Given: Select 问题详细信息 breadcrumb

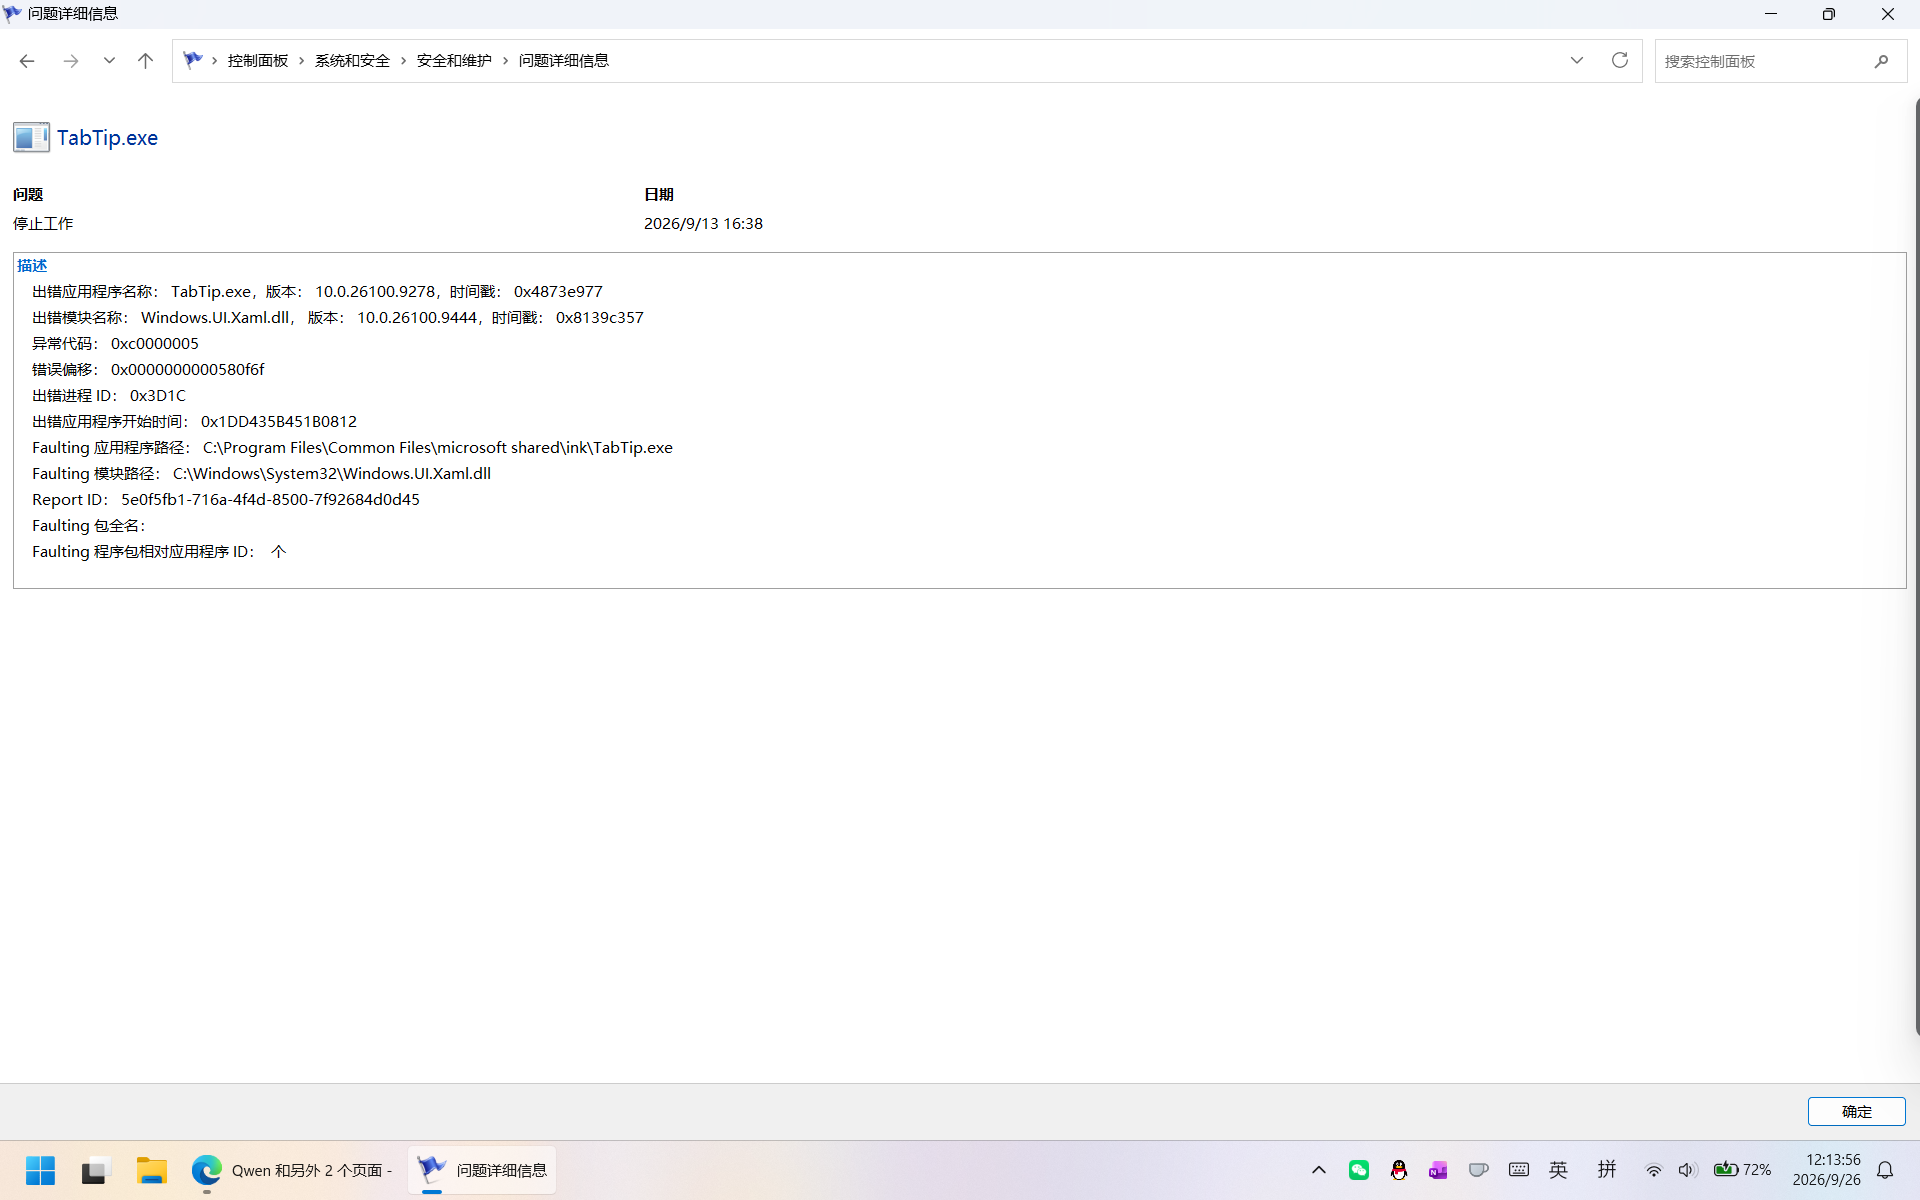Looking at the screenshot, I should point(563,61).
